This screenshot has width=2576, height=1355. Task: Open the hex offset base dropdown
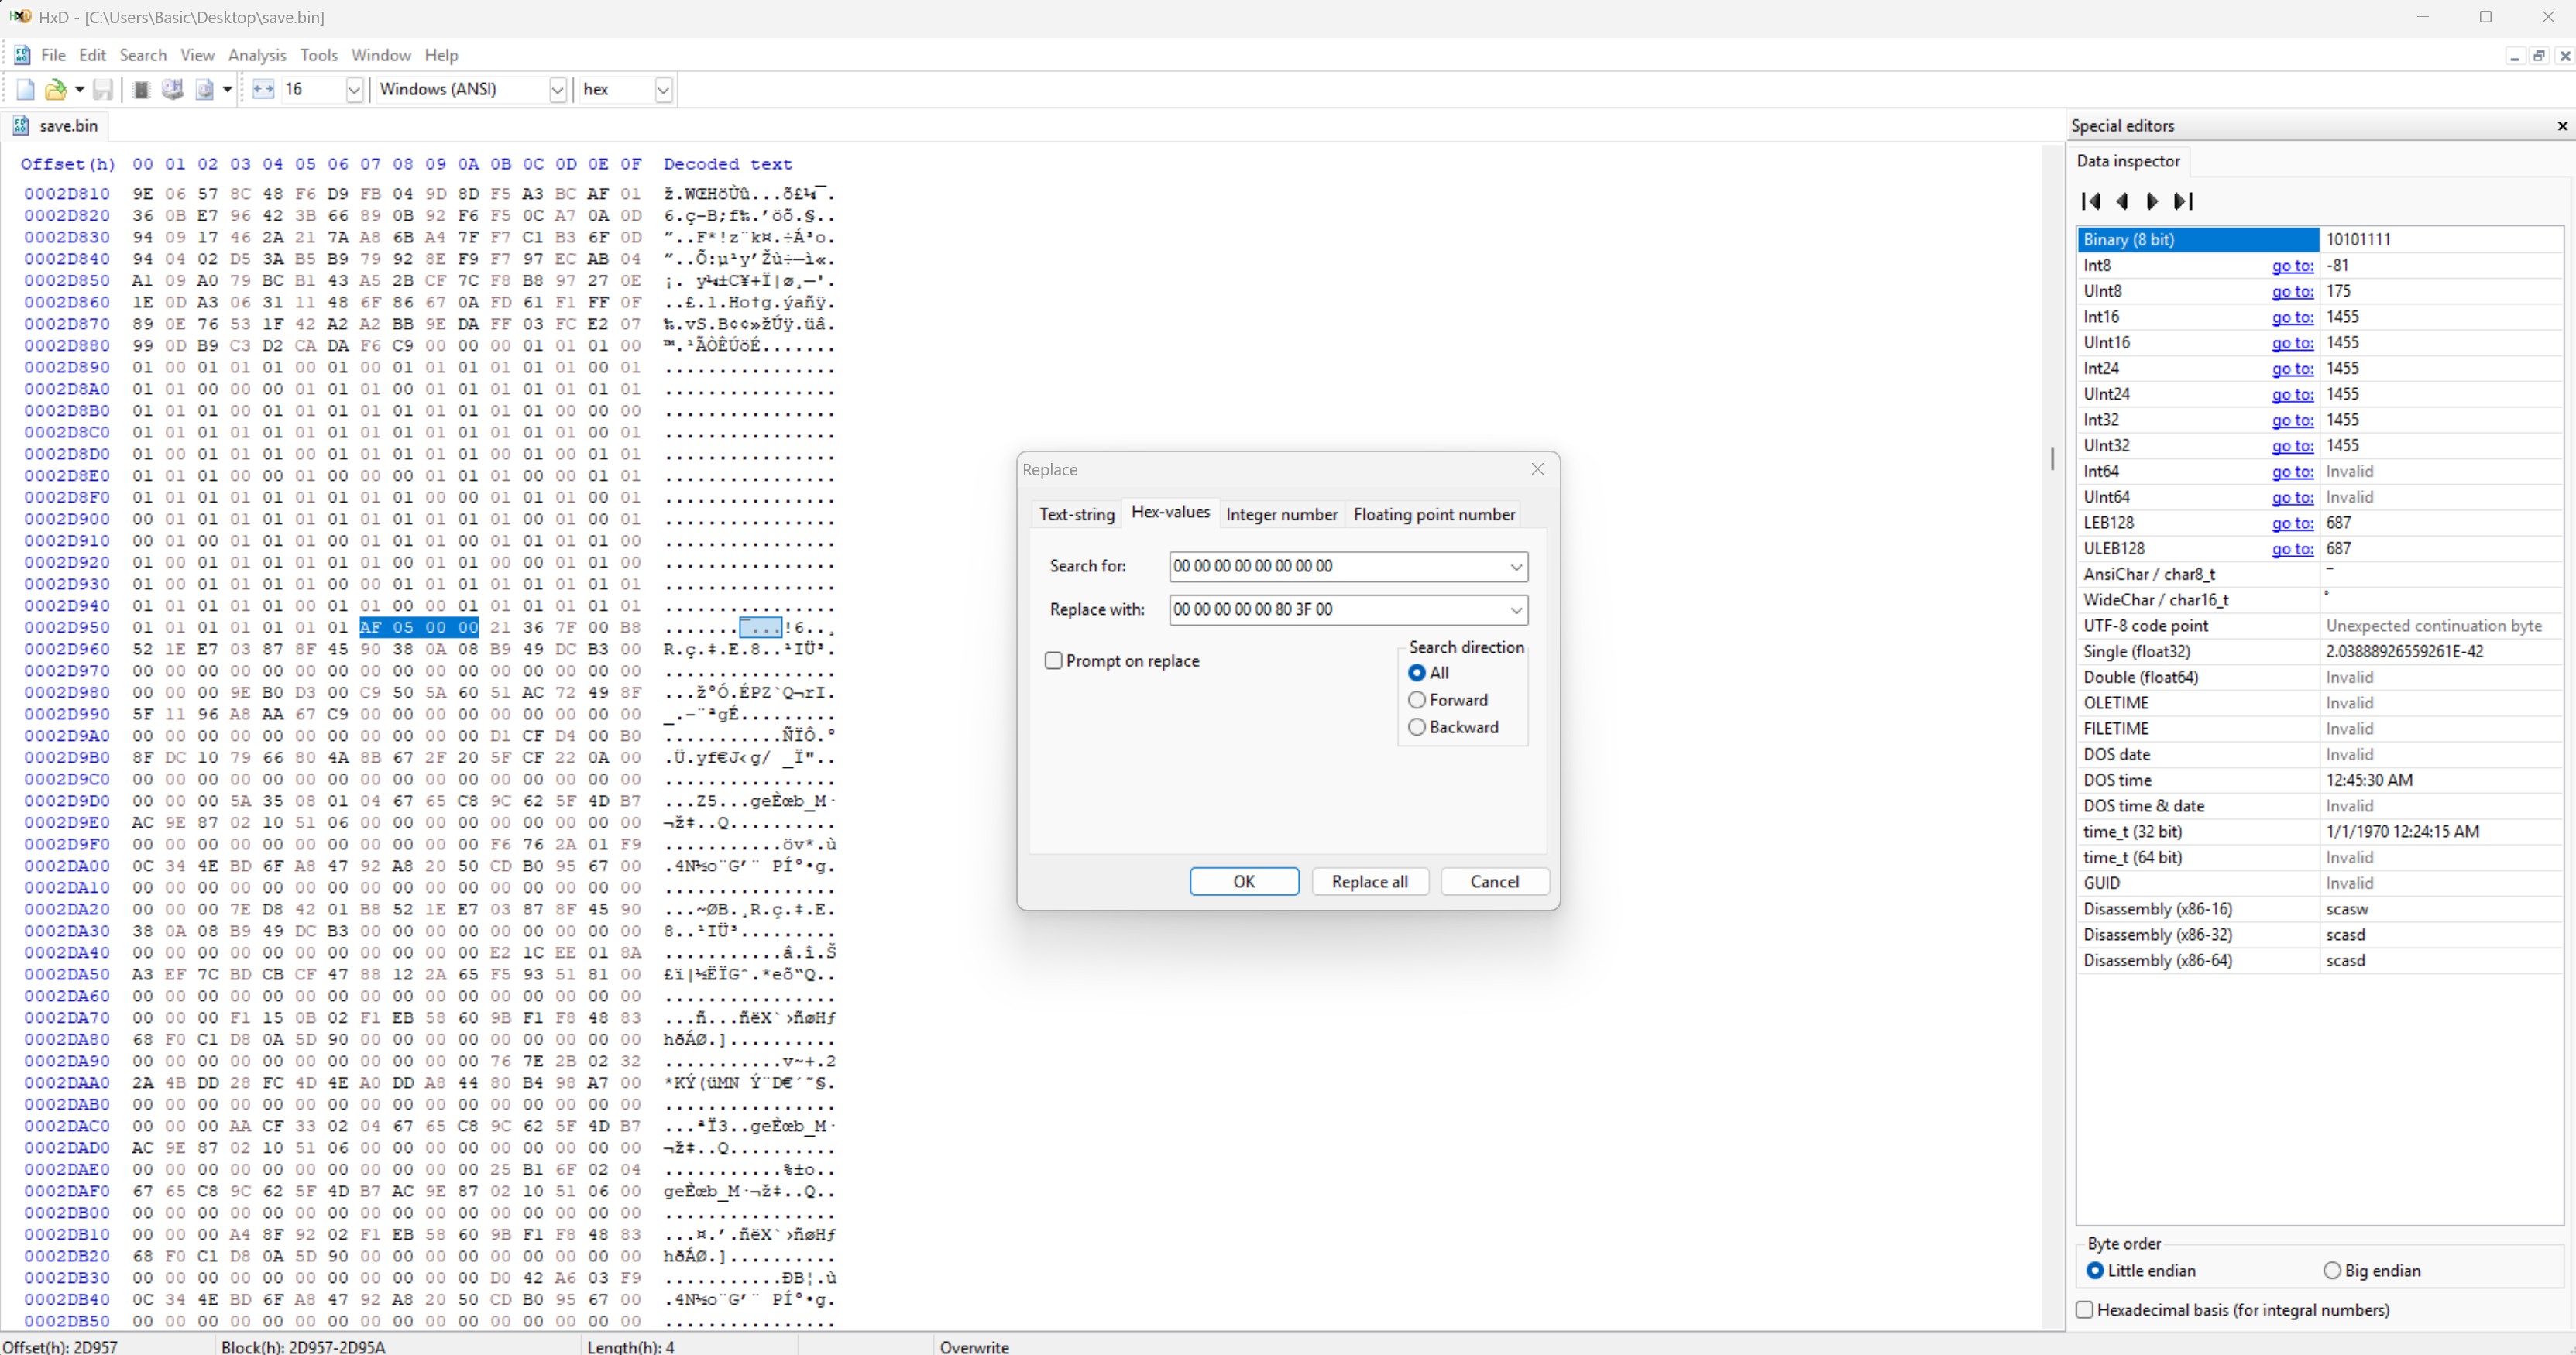663,90
